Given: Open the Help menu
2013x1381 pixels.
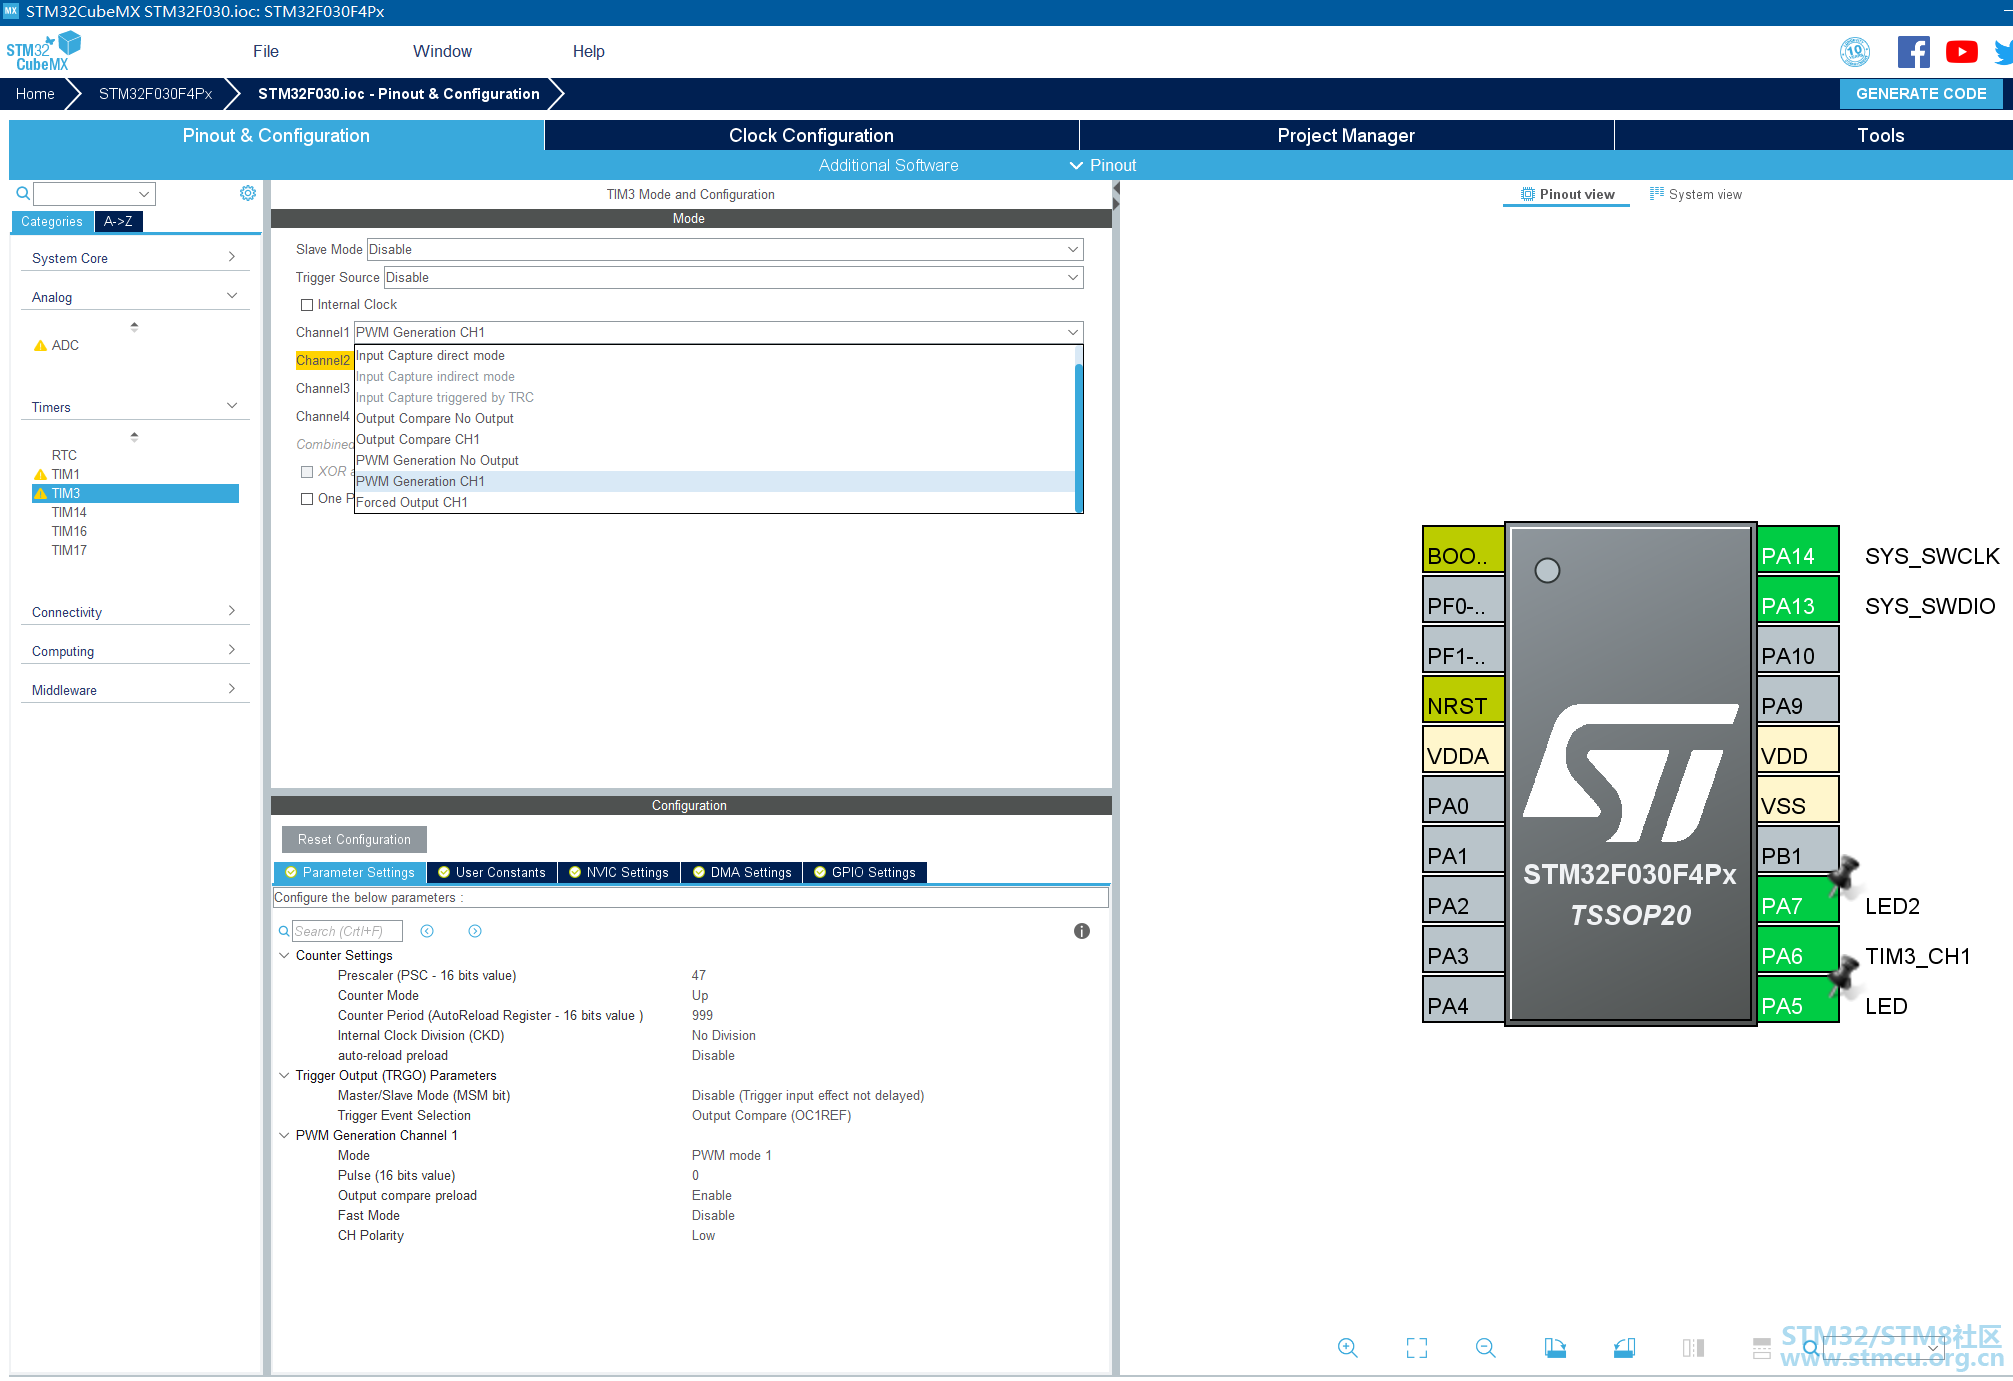Looking at the screenshot, I should pyautogui.click(x=588, y=51).
